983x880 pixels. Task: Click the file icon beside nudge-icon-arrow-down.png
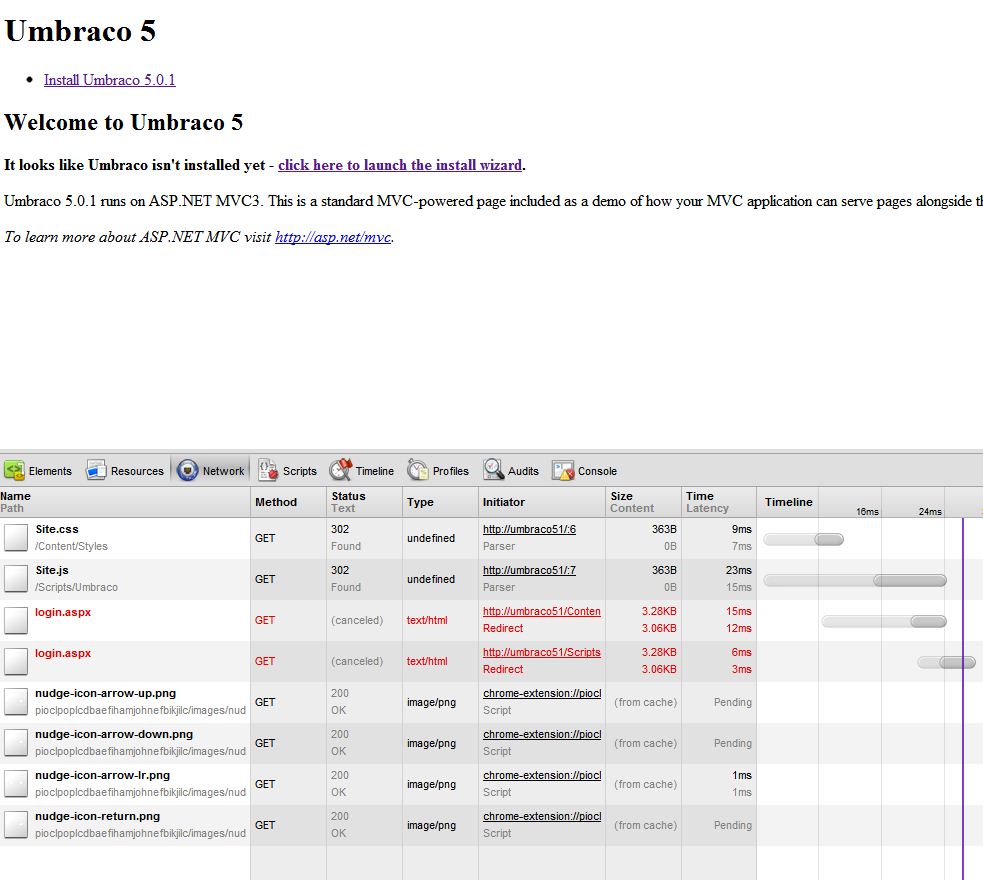(16, 743)
